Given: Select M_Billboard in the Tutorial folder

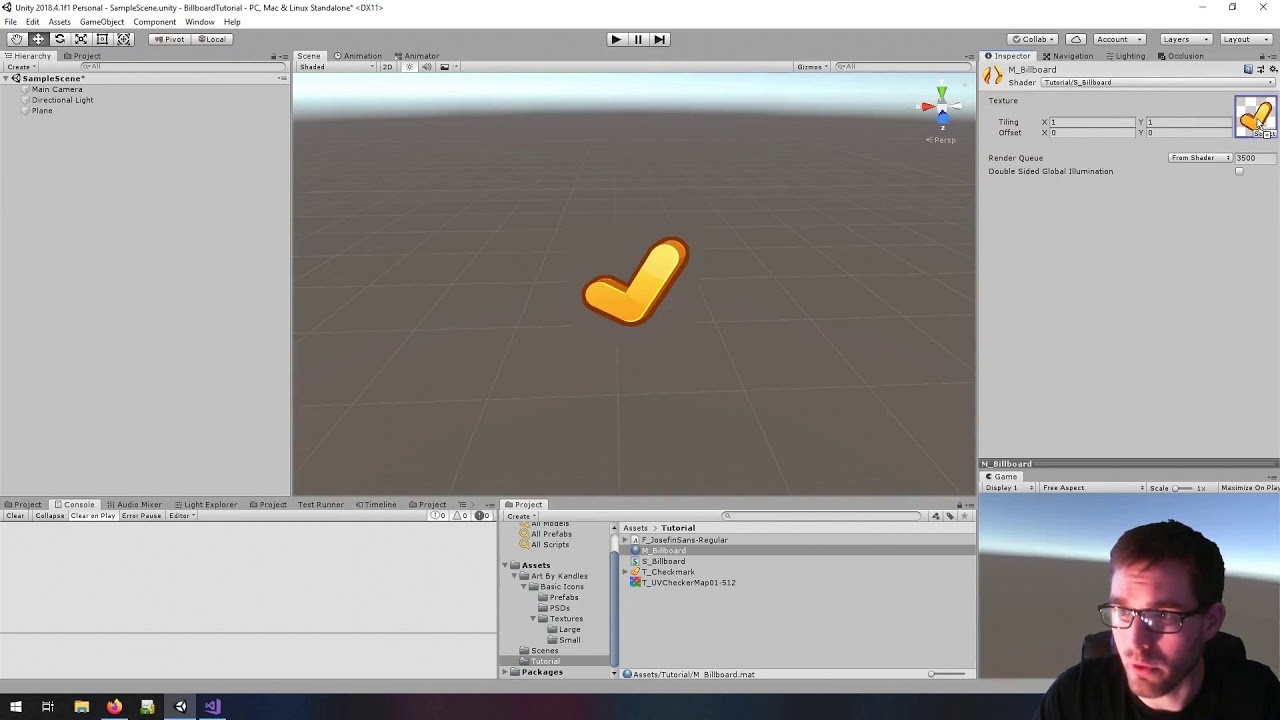Looking at the screenshot, I should [x=665, y=550].
